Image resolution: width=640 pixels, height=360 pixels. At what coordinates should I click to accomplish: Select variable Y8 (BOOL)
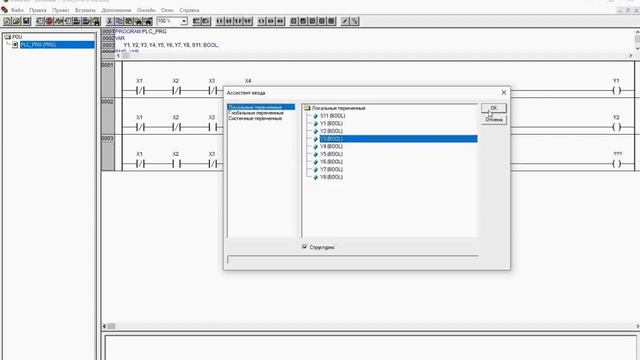click(x=331, y=177)
